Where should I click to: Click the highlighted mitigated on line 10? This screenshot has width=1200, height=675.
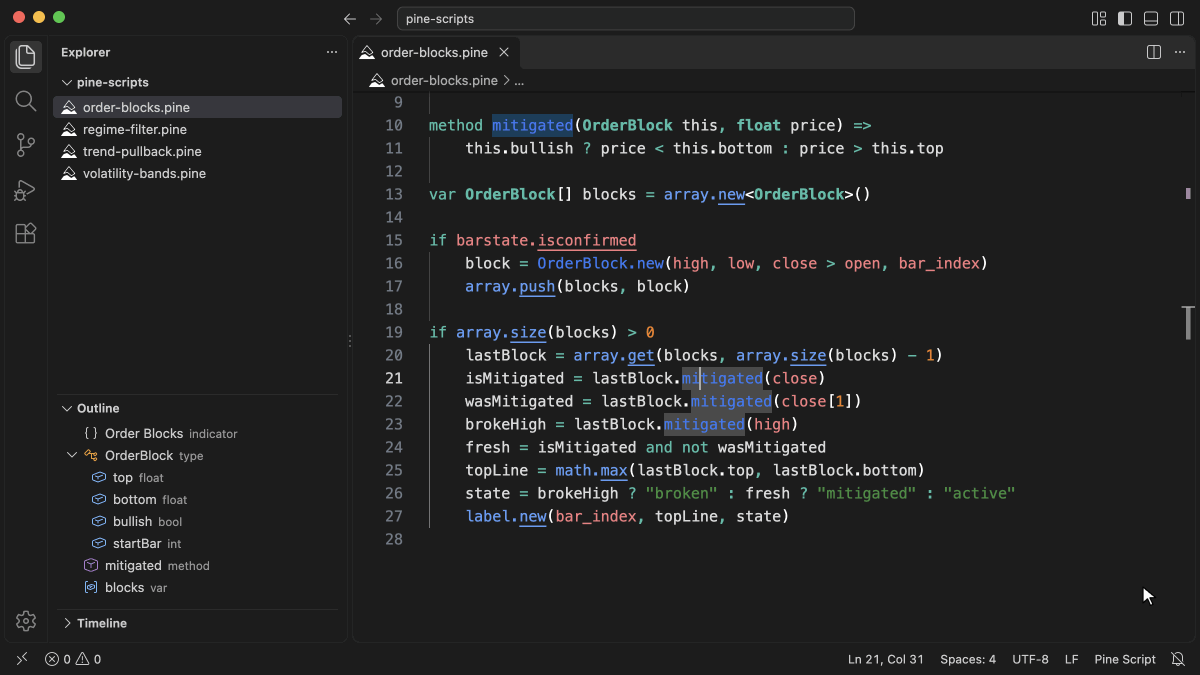[533, 125]
